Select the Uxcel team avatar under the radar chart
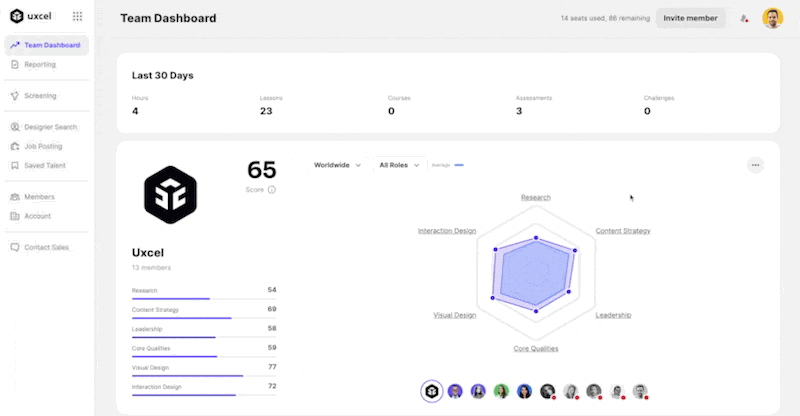Screen dimensions: 800x416 coord(432,391)
